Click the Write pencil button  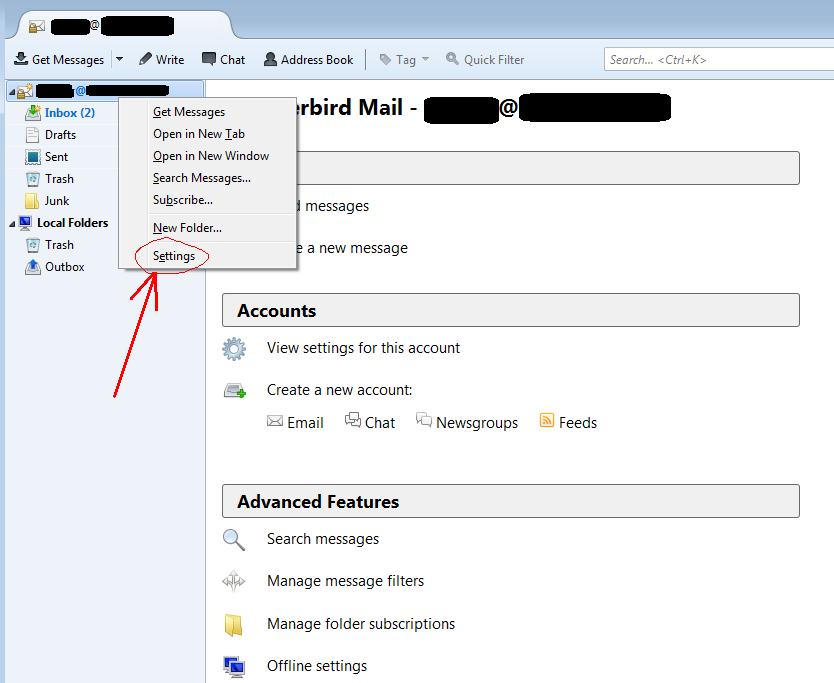[x=161, y=60]
